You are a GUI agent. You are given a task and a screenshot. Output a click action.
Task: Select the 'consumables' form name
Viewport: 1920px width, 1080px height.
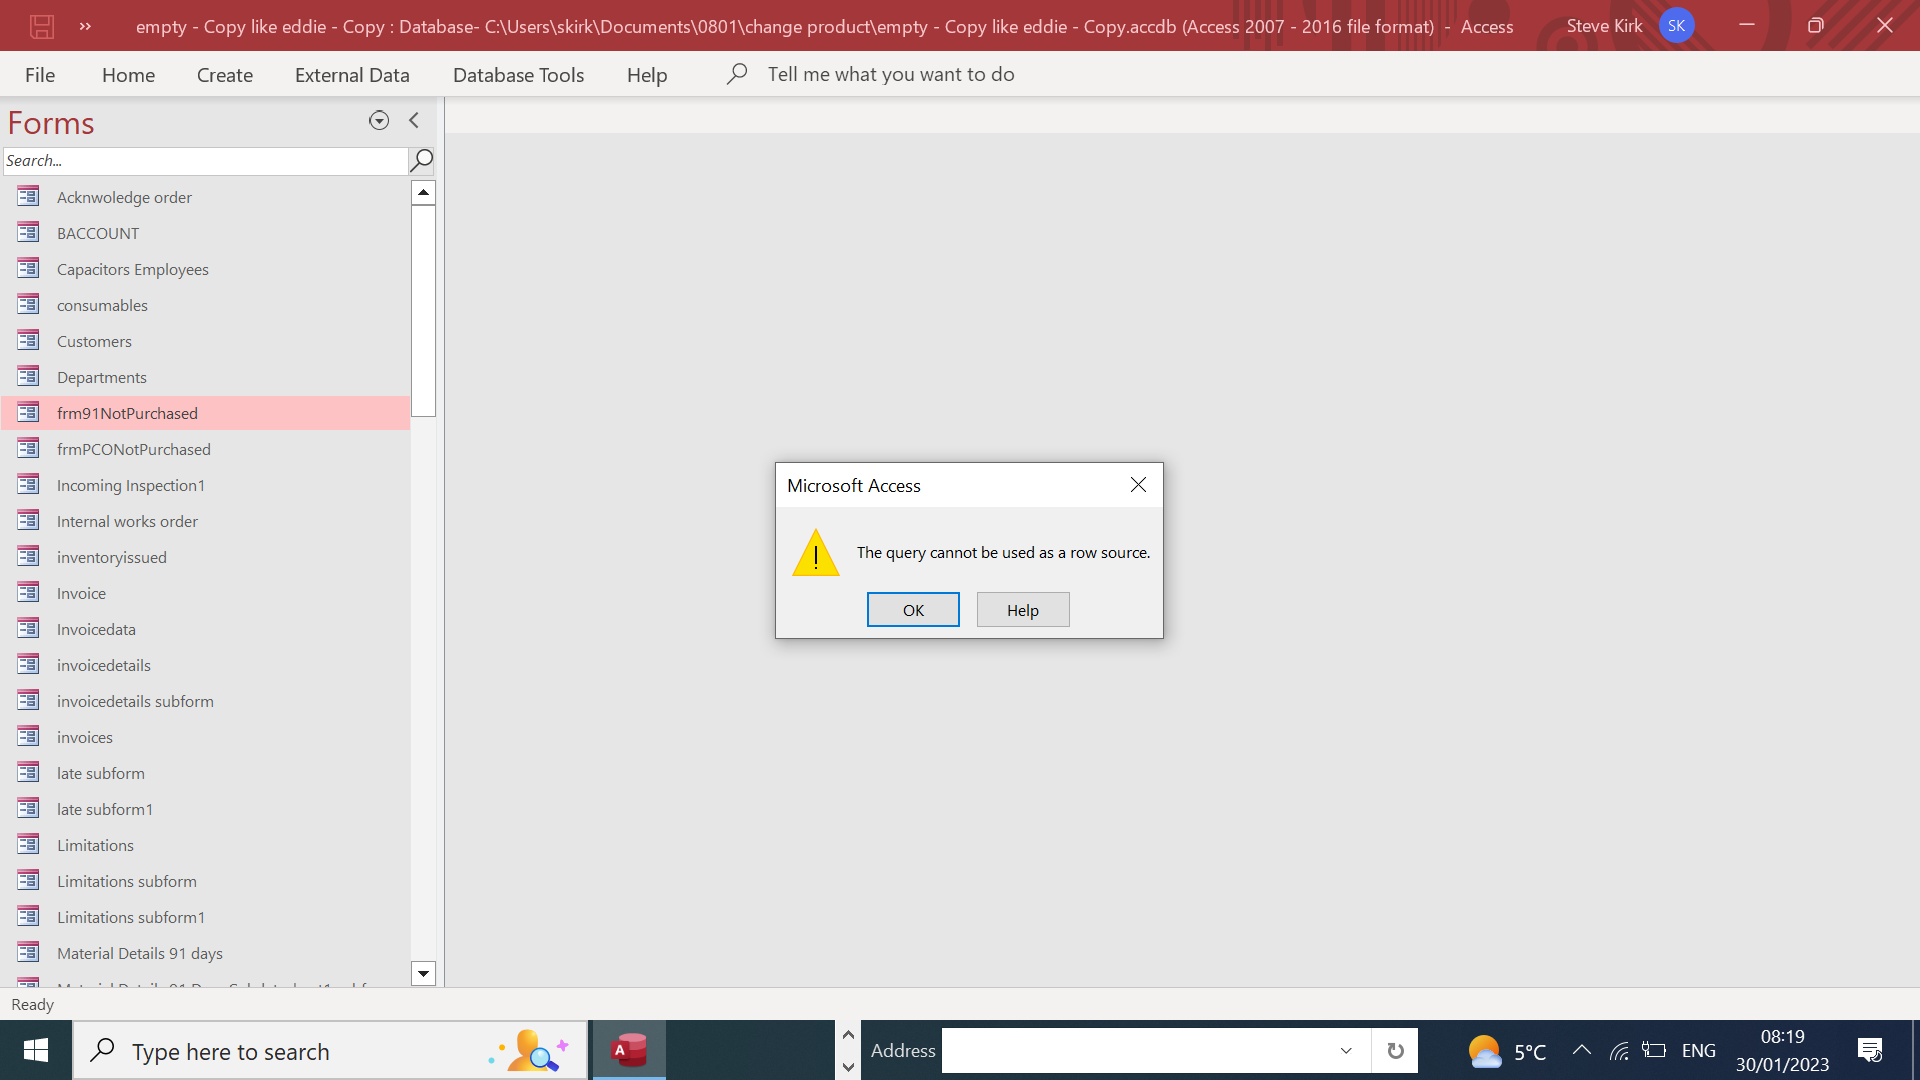point(102,305)
